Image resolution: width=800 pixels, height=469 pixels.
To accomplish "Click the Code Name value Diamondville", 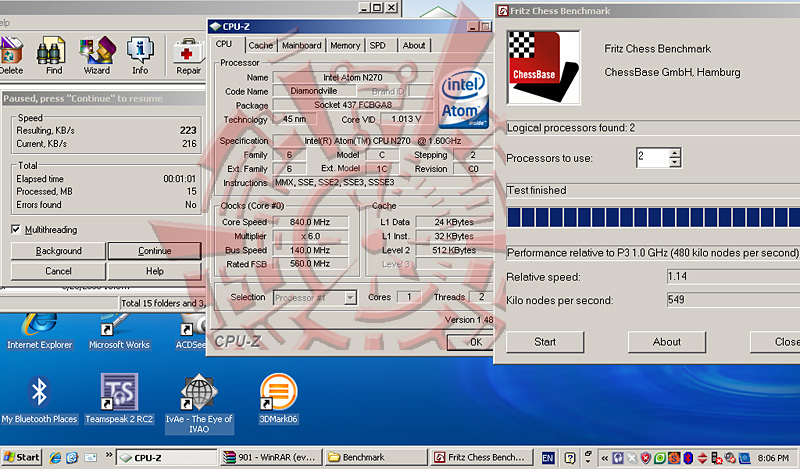I will [314, 91].
